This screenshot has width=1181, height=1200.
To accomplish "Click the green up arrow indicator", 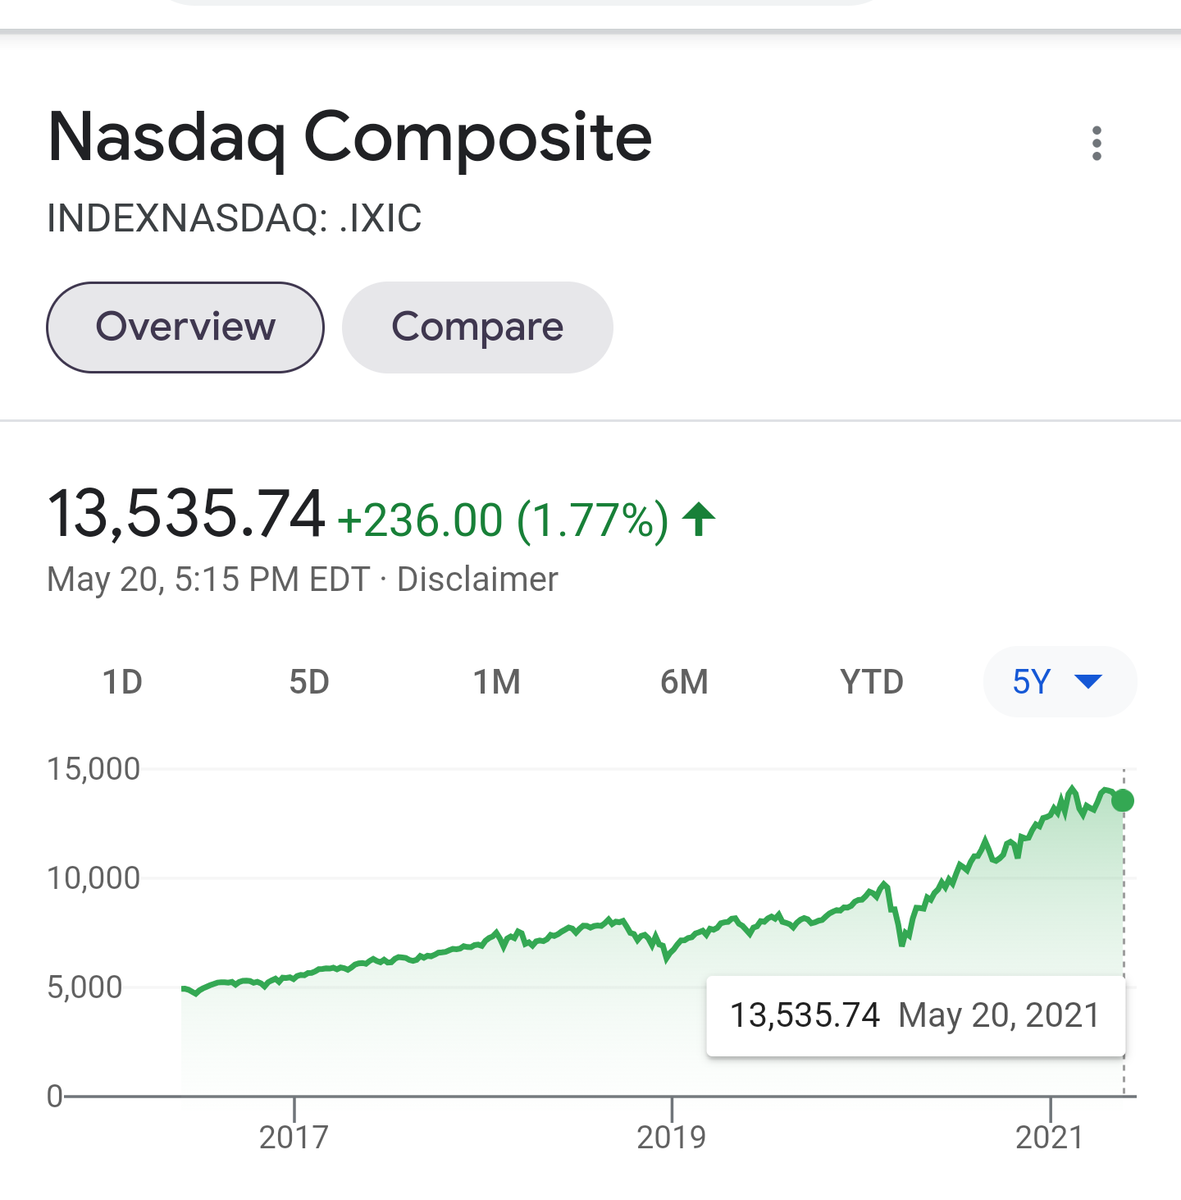I will [699, 520].
